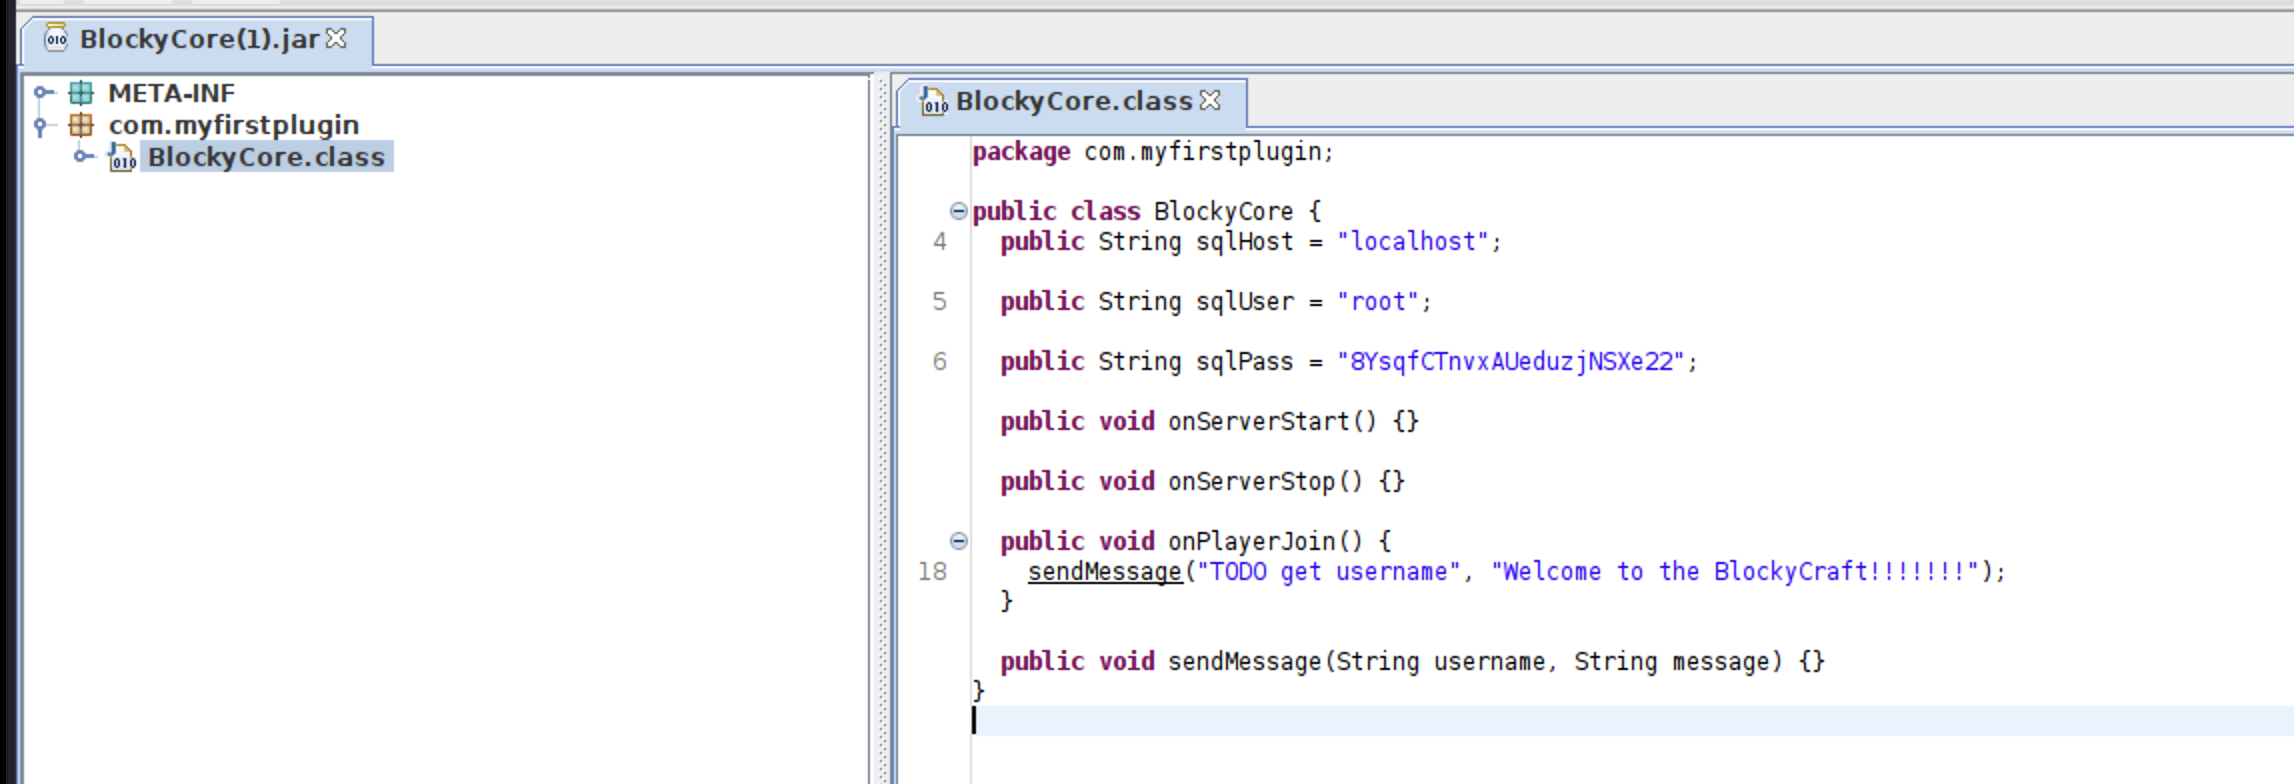Screen dimensions: 2294x784
Task: Click line number 5 in the gutter
Action: pyautogui.click(x=939, y=301)
